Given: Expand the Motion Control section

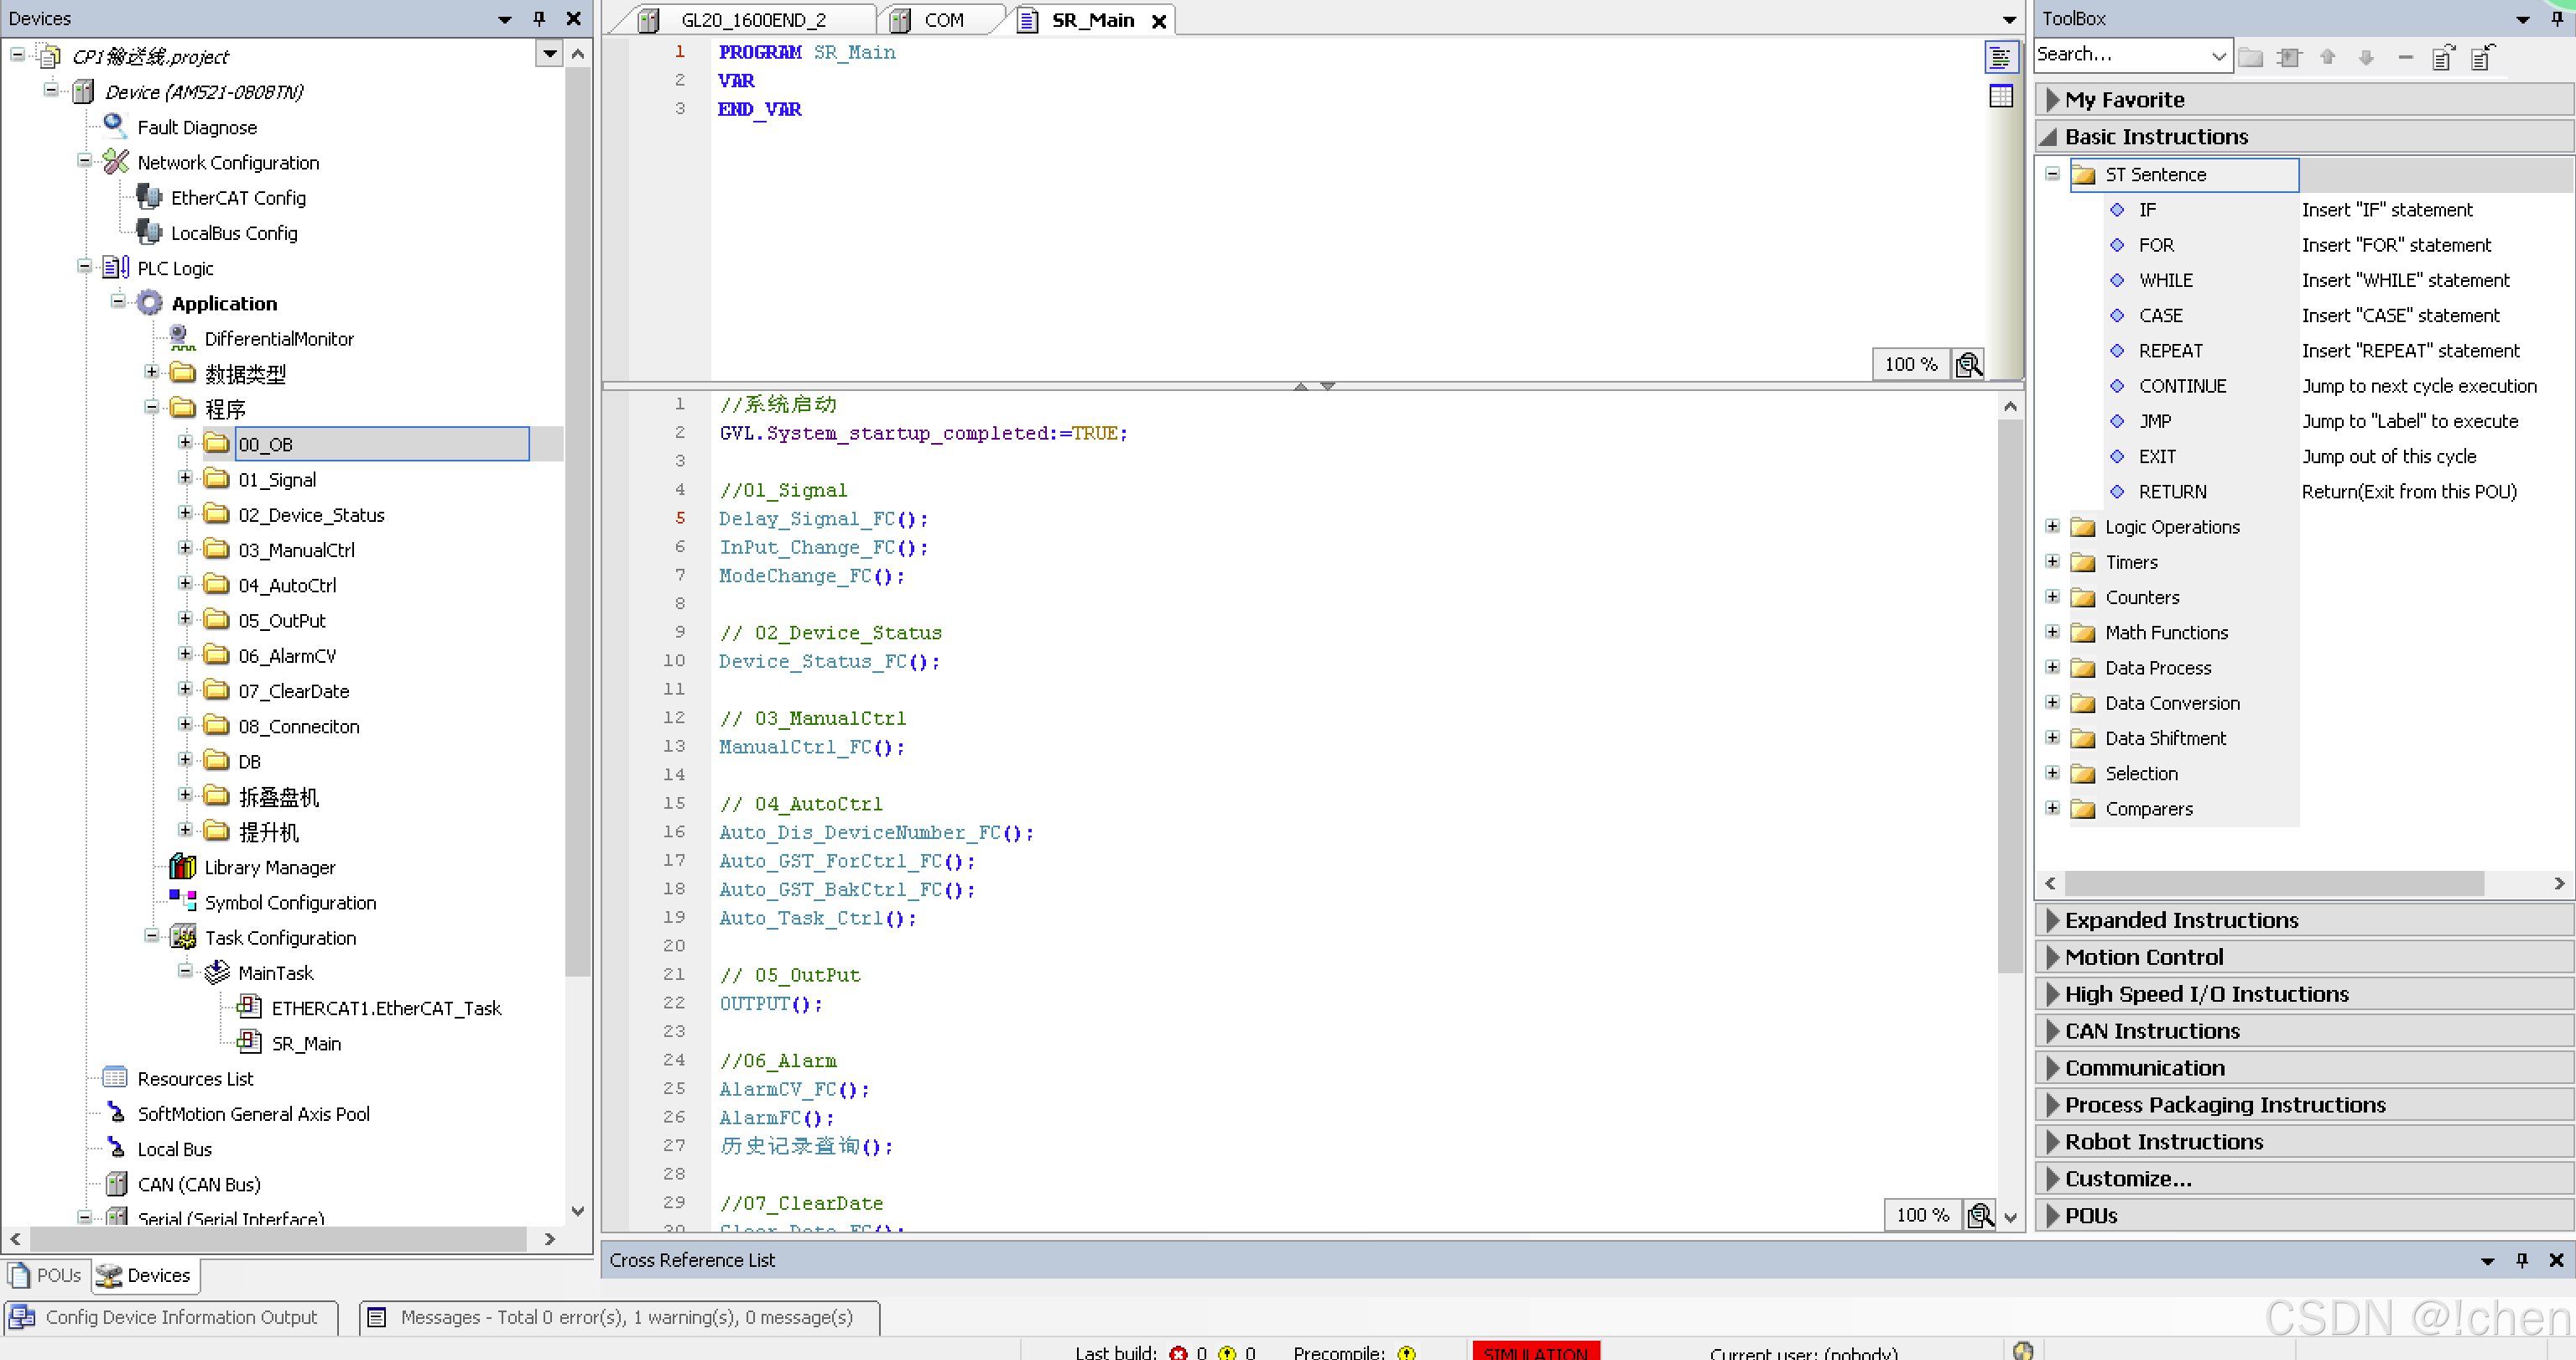Looking at the screenshot, I should (x=2143, y=957).
